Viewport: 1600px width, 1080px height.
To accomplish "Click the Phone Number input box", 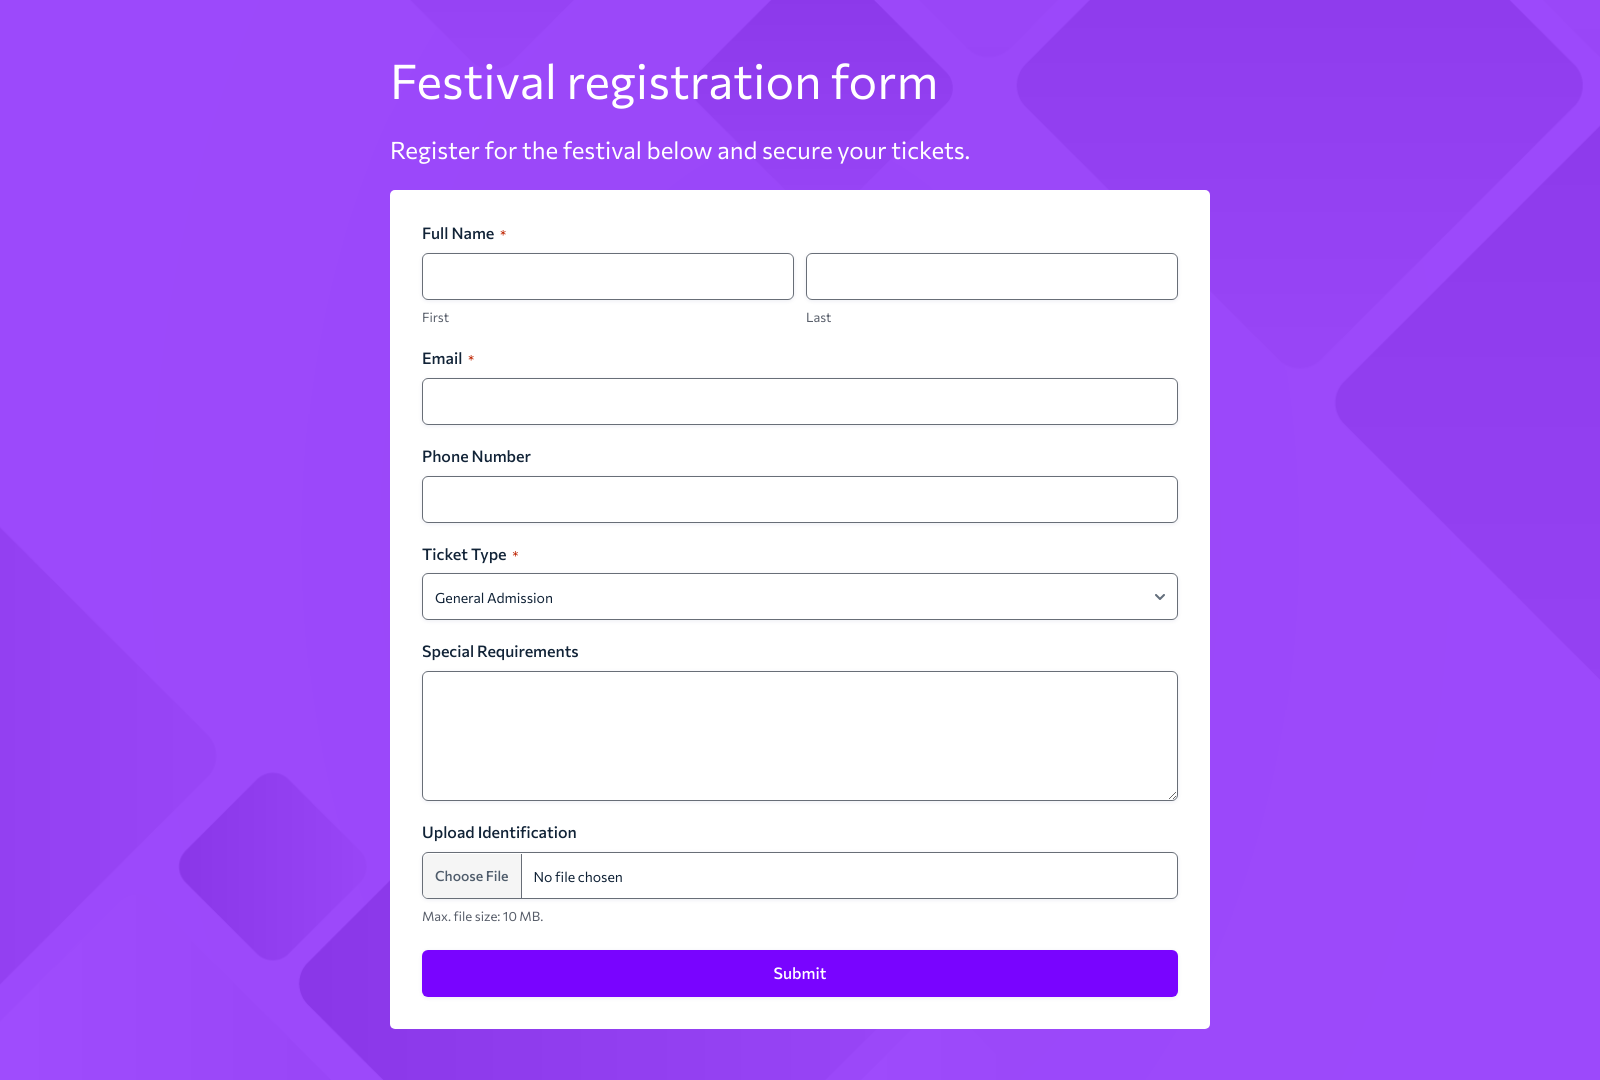I will [799, 499].
